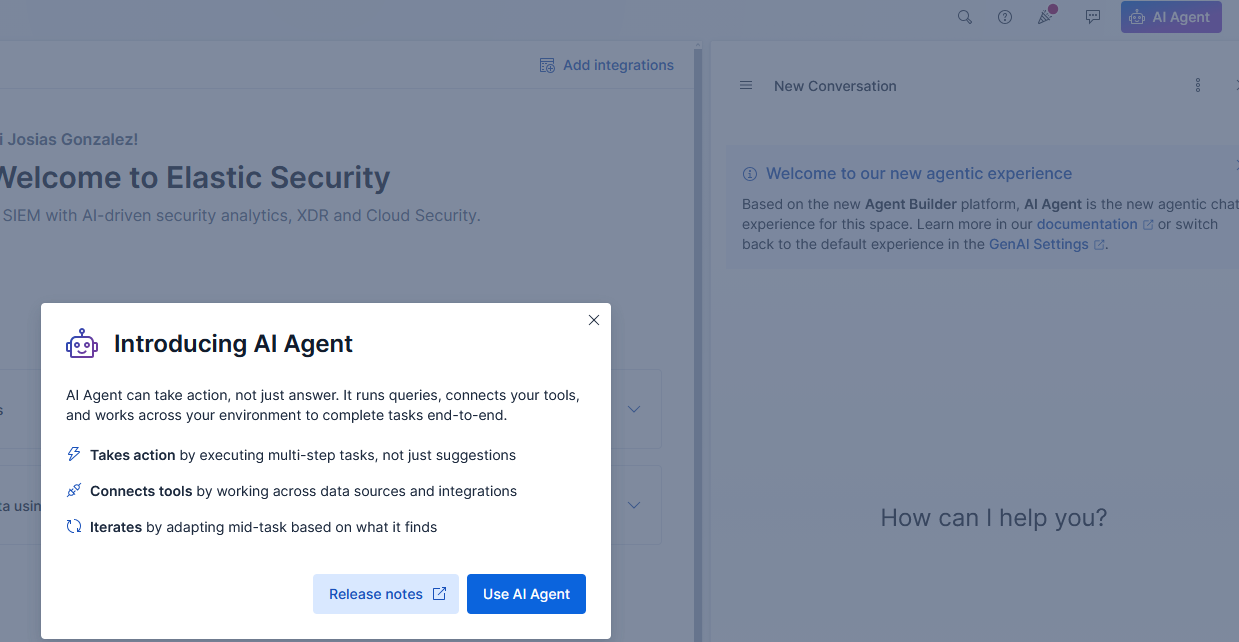Open the search magnifier in the top bar

click(x=965, y=17)
